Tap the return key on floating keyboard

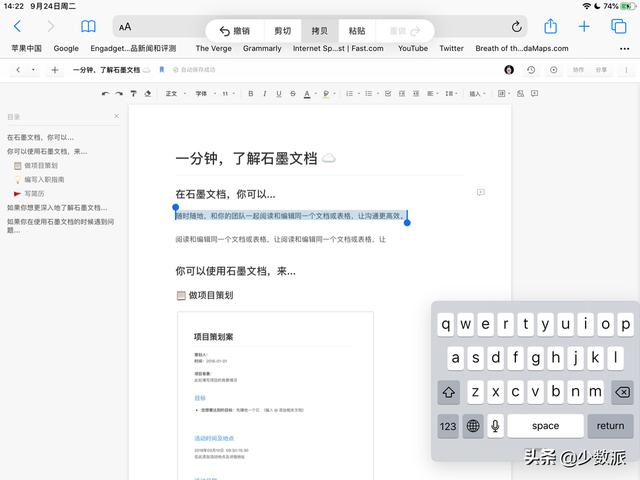(610, 426)
